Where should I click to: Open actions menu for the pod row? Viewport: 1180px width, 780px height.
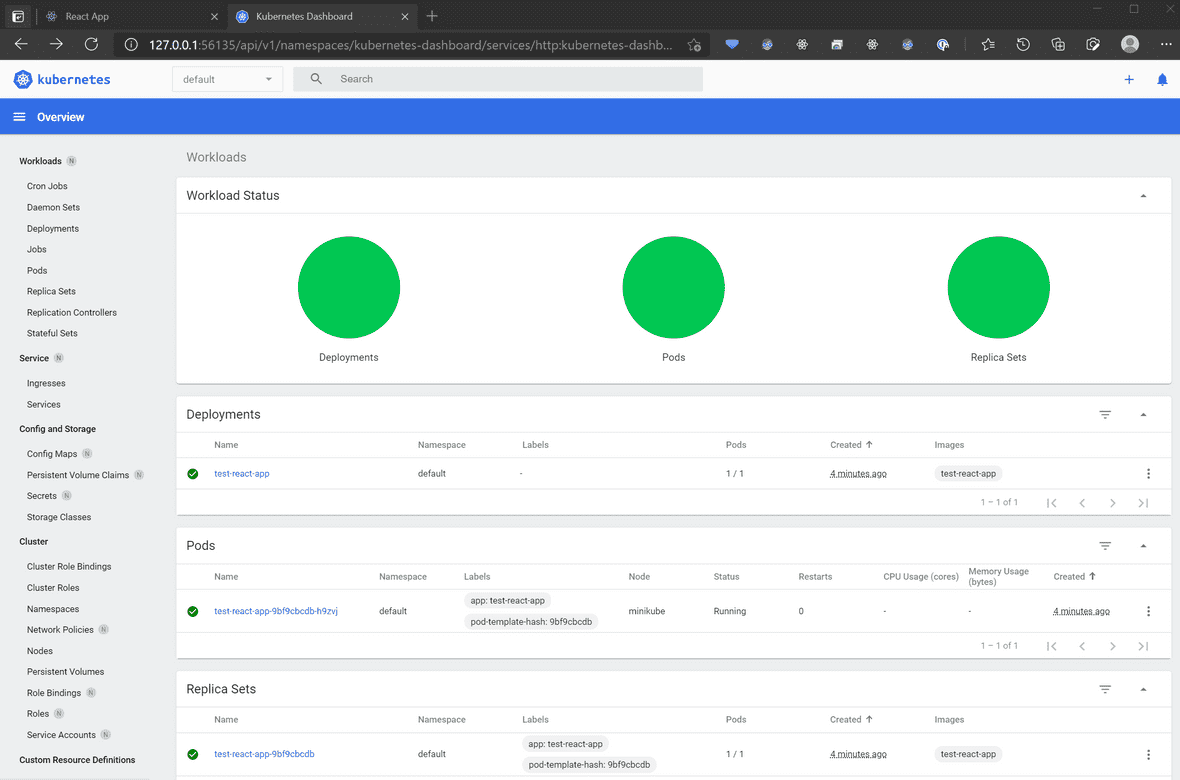click(x=1148, y=611)
